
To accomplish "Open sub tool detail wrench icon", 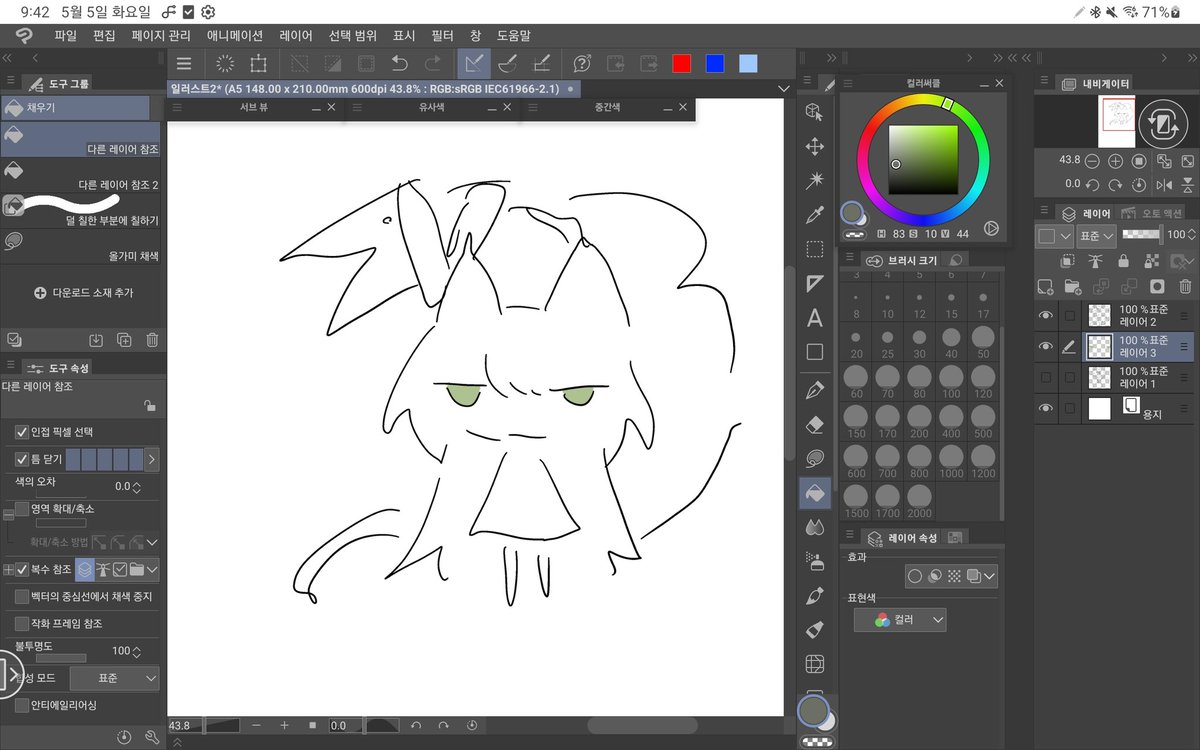I will (x=152, y=737).
